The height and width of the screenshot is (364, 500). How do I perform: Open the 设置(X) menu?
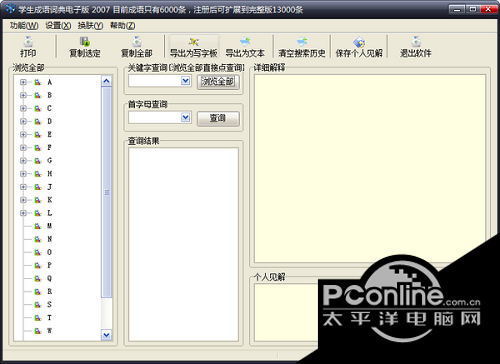click(x=58, y=25)
